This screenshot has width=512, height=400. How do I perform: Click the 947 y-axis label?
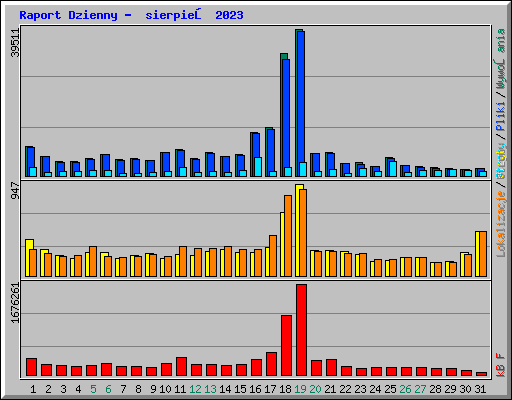[x=15, y=191]
